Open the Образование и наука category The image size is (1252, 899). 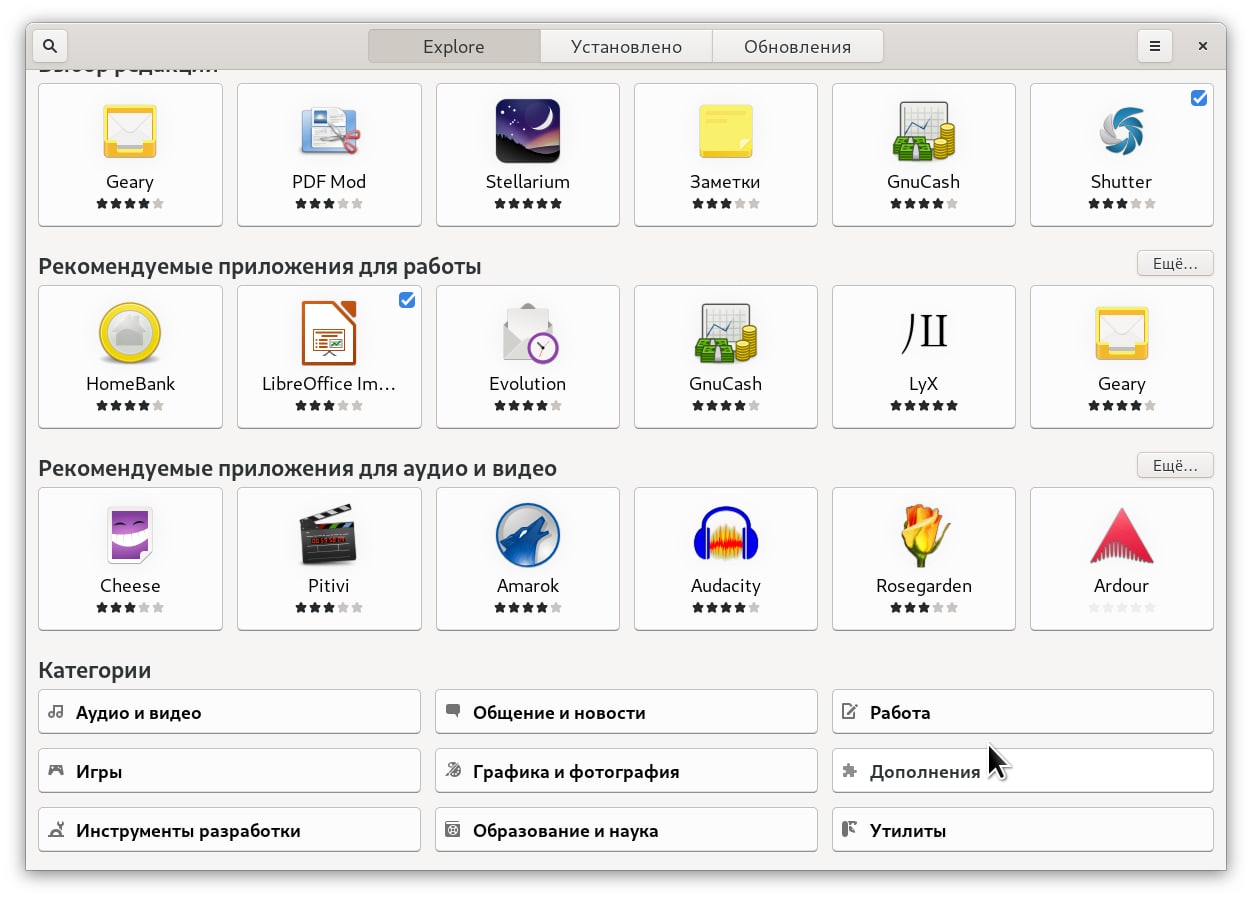click(x=626, y=831)
